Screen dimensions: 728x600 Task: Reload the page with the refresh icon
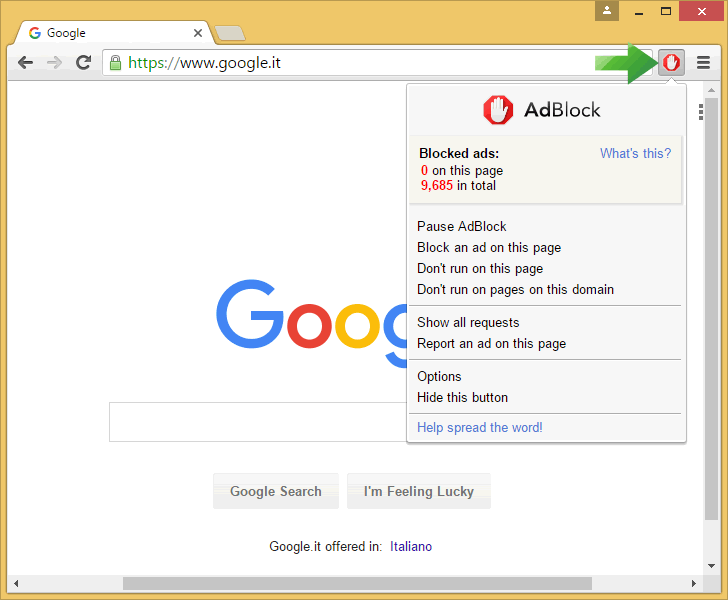[84, 62]
